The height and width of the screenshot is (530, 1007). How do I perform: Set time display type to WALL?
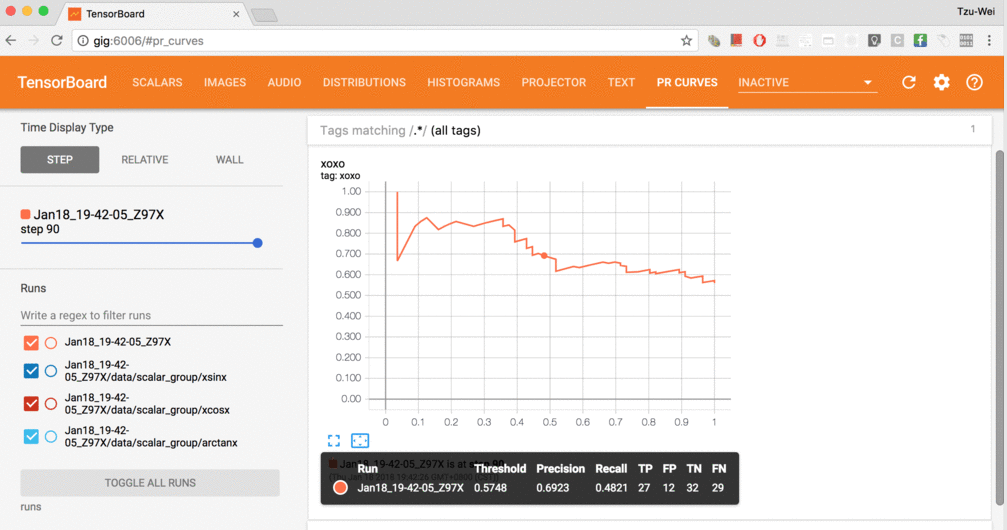tap(229, 159)
